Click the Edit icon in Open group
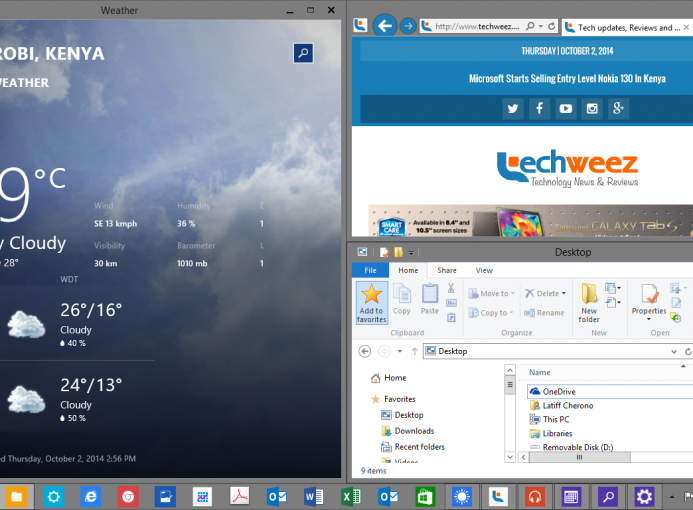Screen dimensions: 693x510 click(x=676, y=303)
